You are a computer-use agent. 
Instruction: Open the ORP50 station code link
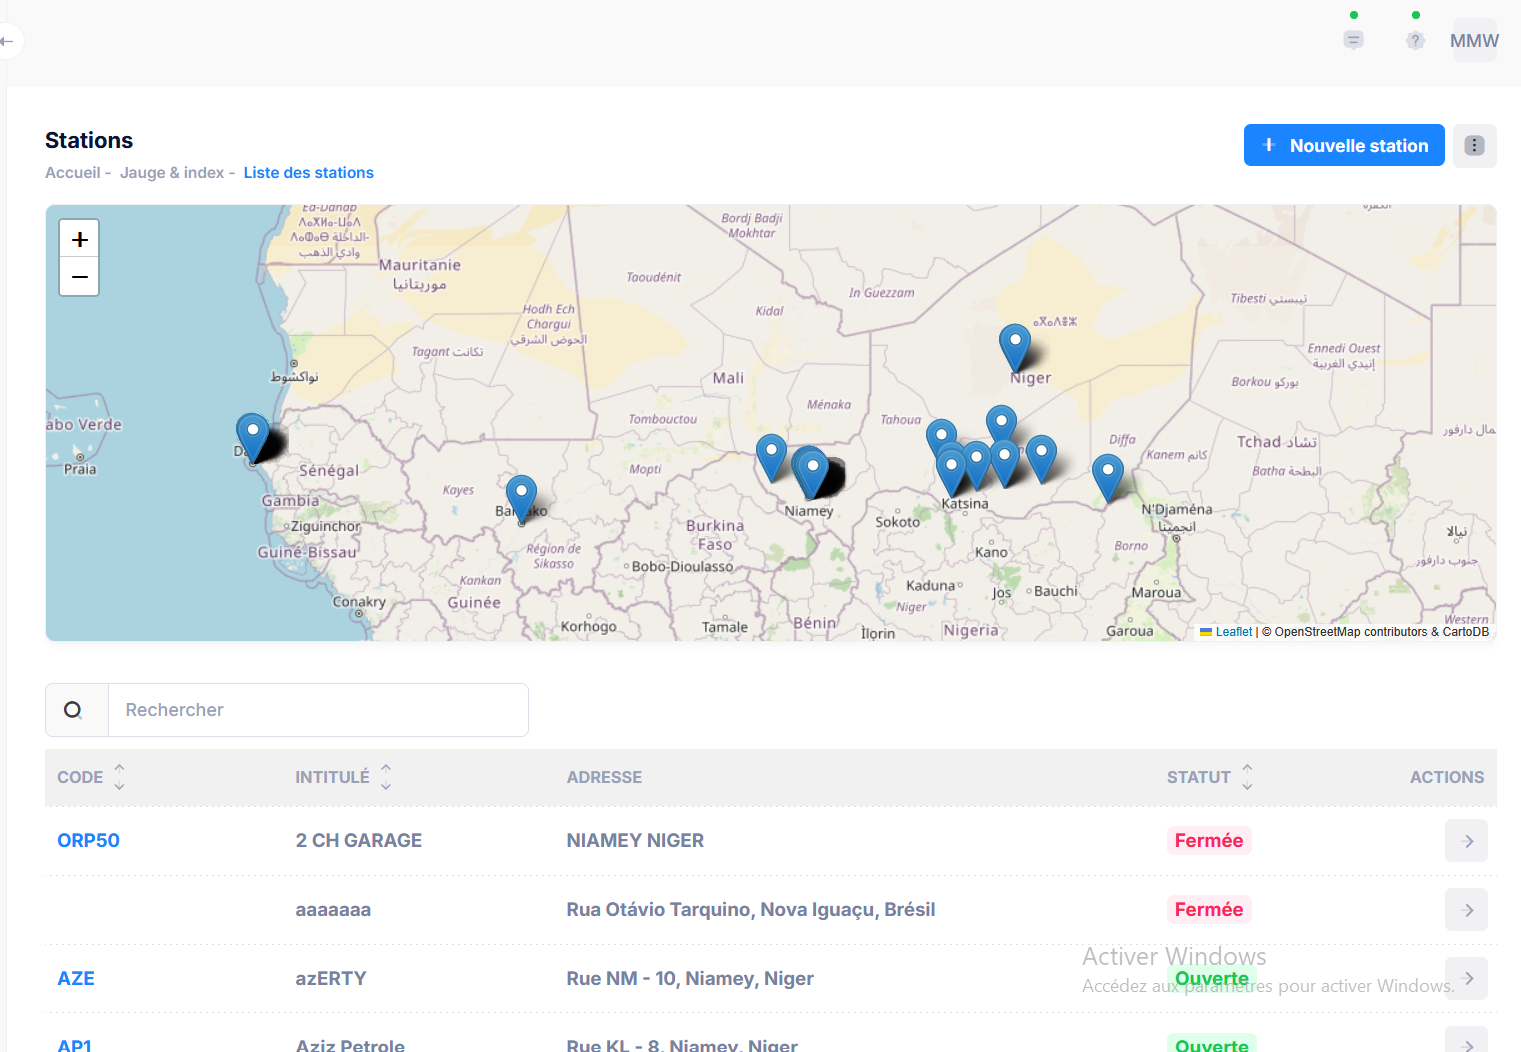(x=88, y=841)
